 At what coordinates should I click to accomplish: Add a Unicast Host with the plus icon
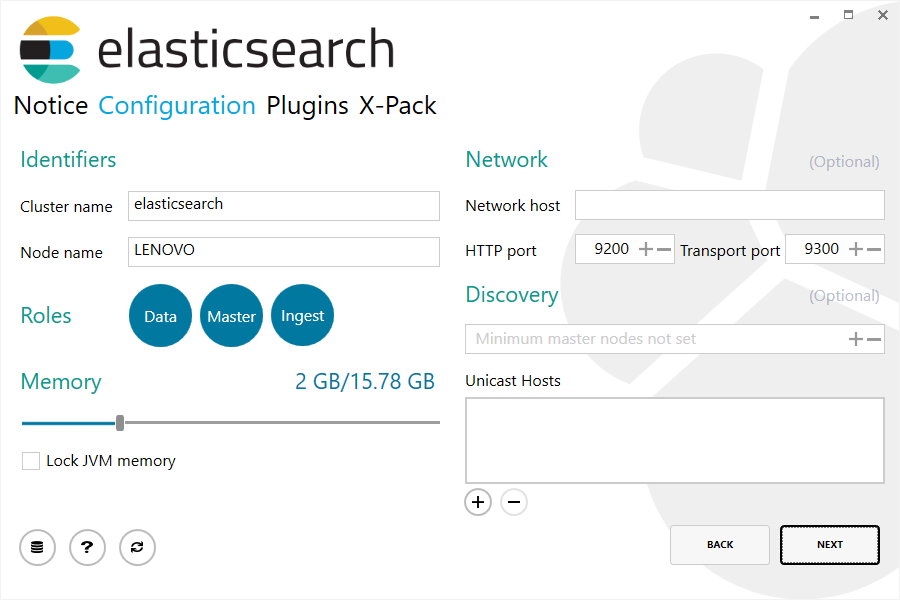click(x=478, y=502)
